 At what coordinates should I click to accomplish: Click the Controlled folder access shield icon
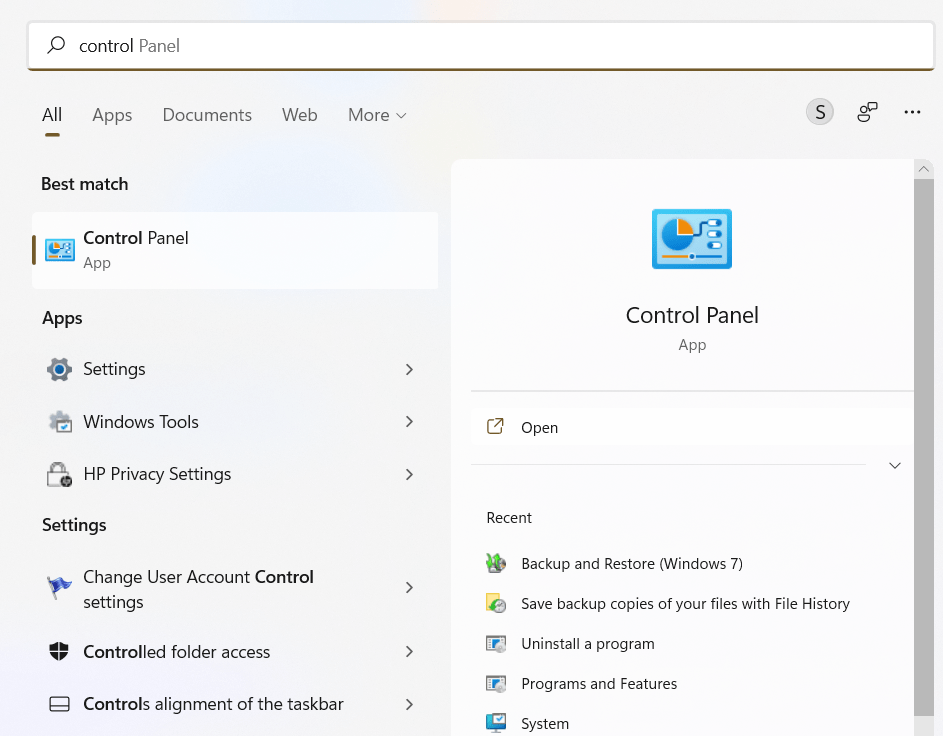point(59,651)
